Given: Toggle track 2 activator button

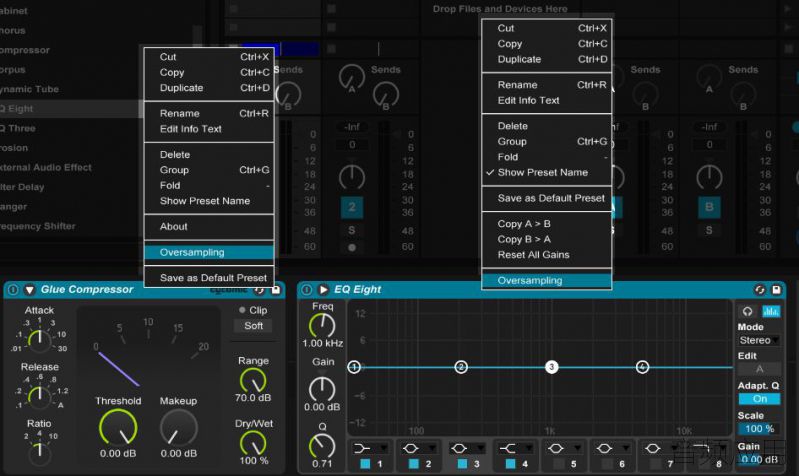Looking at the screenshot, I should tap(352, 207).
